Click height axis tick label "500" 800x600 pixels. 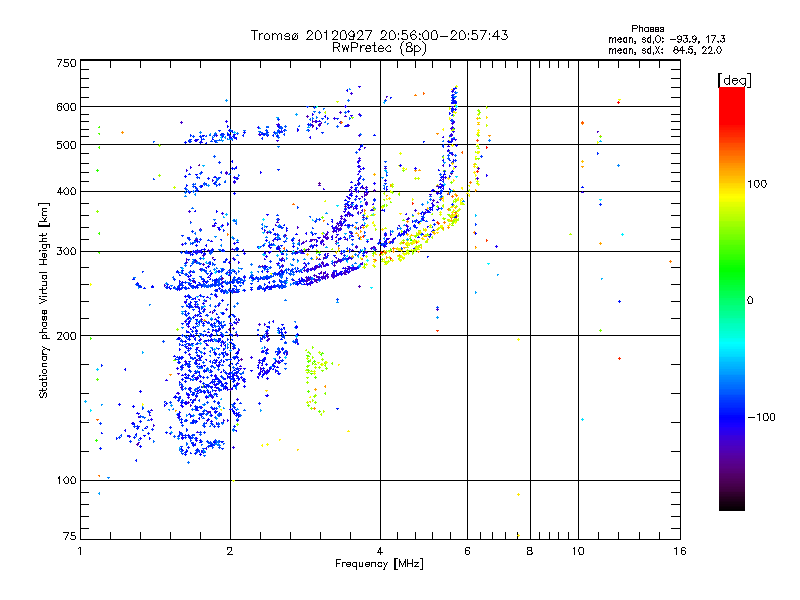pyautogui.click(x=66, y=145)
